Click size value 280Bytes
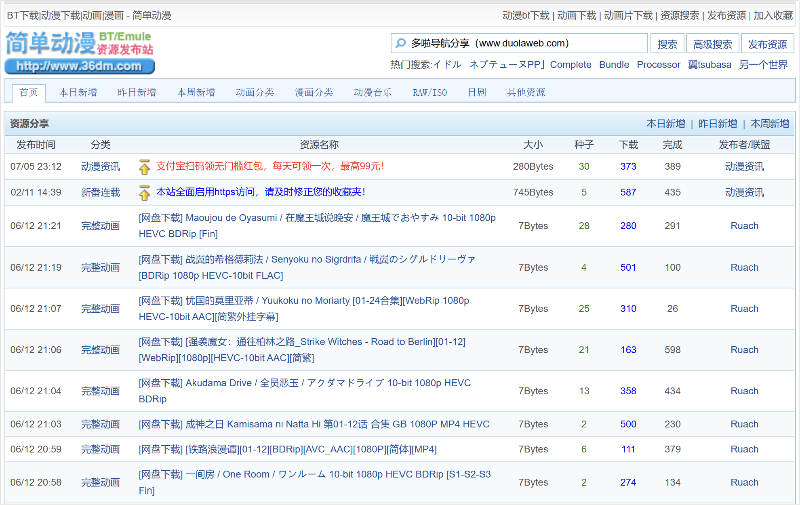This screenshot has height=505, width=800. point(533,167)
